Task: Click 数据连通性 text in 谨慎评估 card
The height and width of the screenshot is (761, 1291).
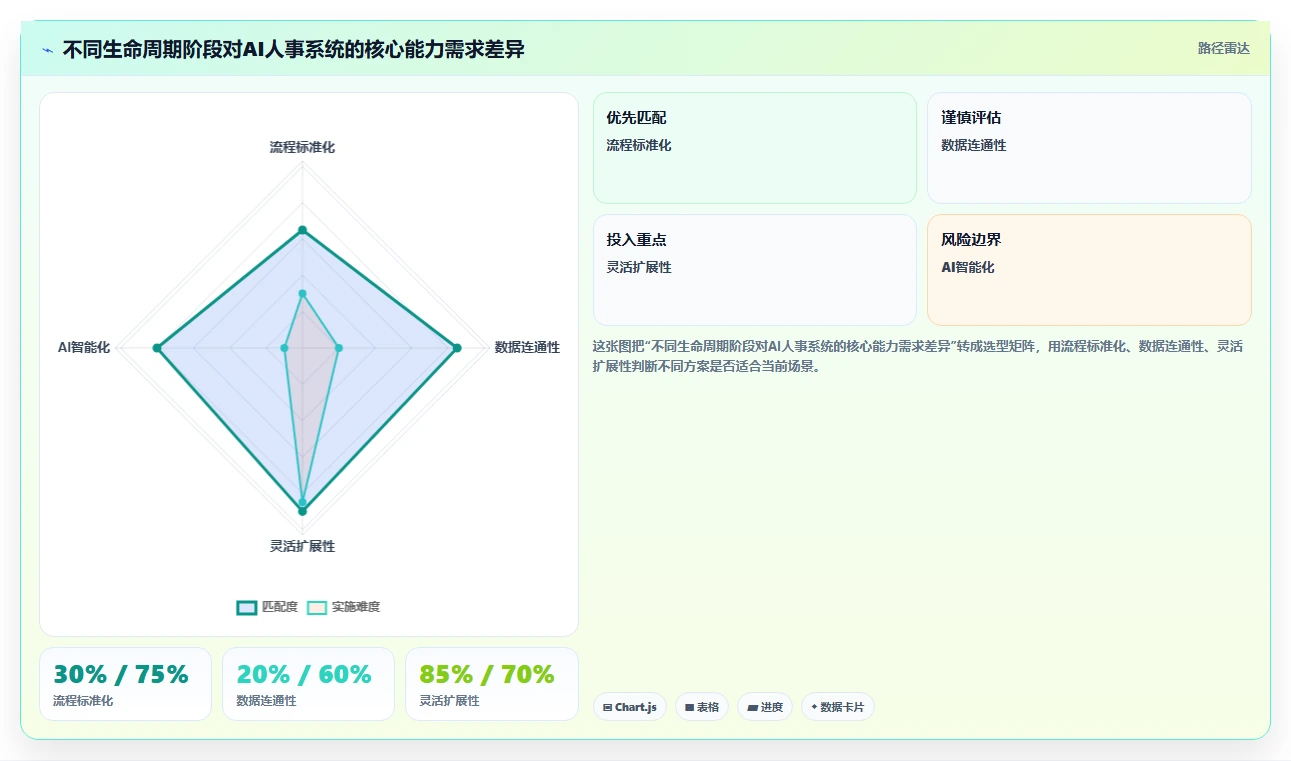Action: click(974, 145)
